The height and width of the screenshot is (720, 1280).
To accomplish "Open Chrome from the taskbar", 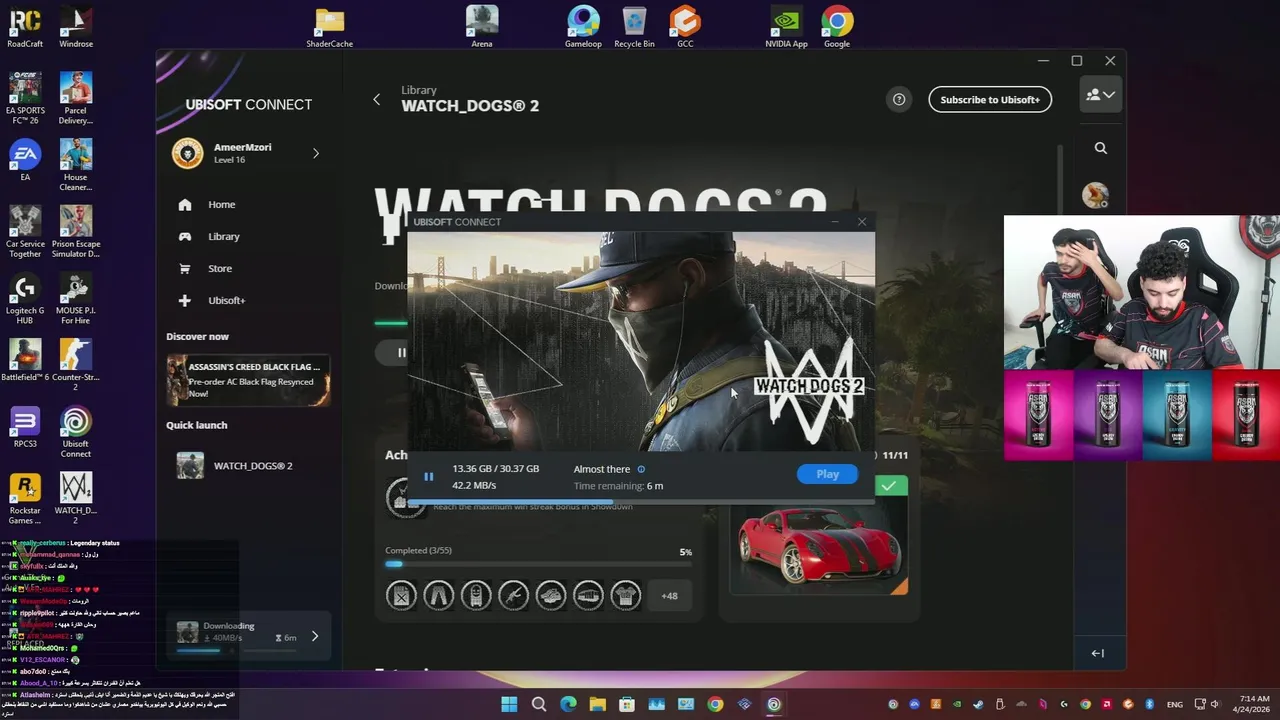I will [715, 704].
